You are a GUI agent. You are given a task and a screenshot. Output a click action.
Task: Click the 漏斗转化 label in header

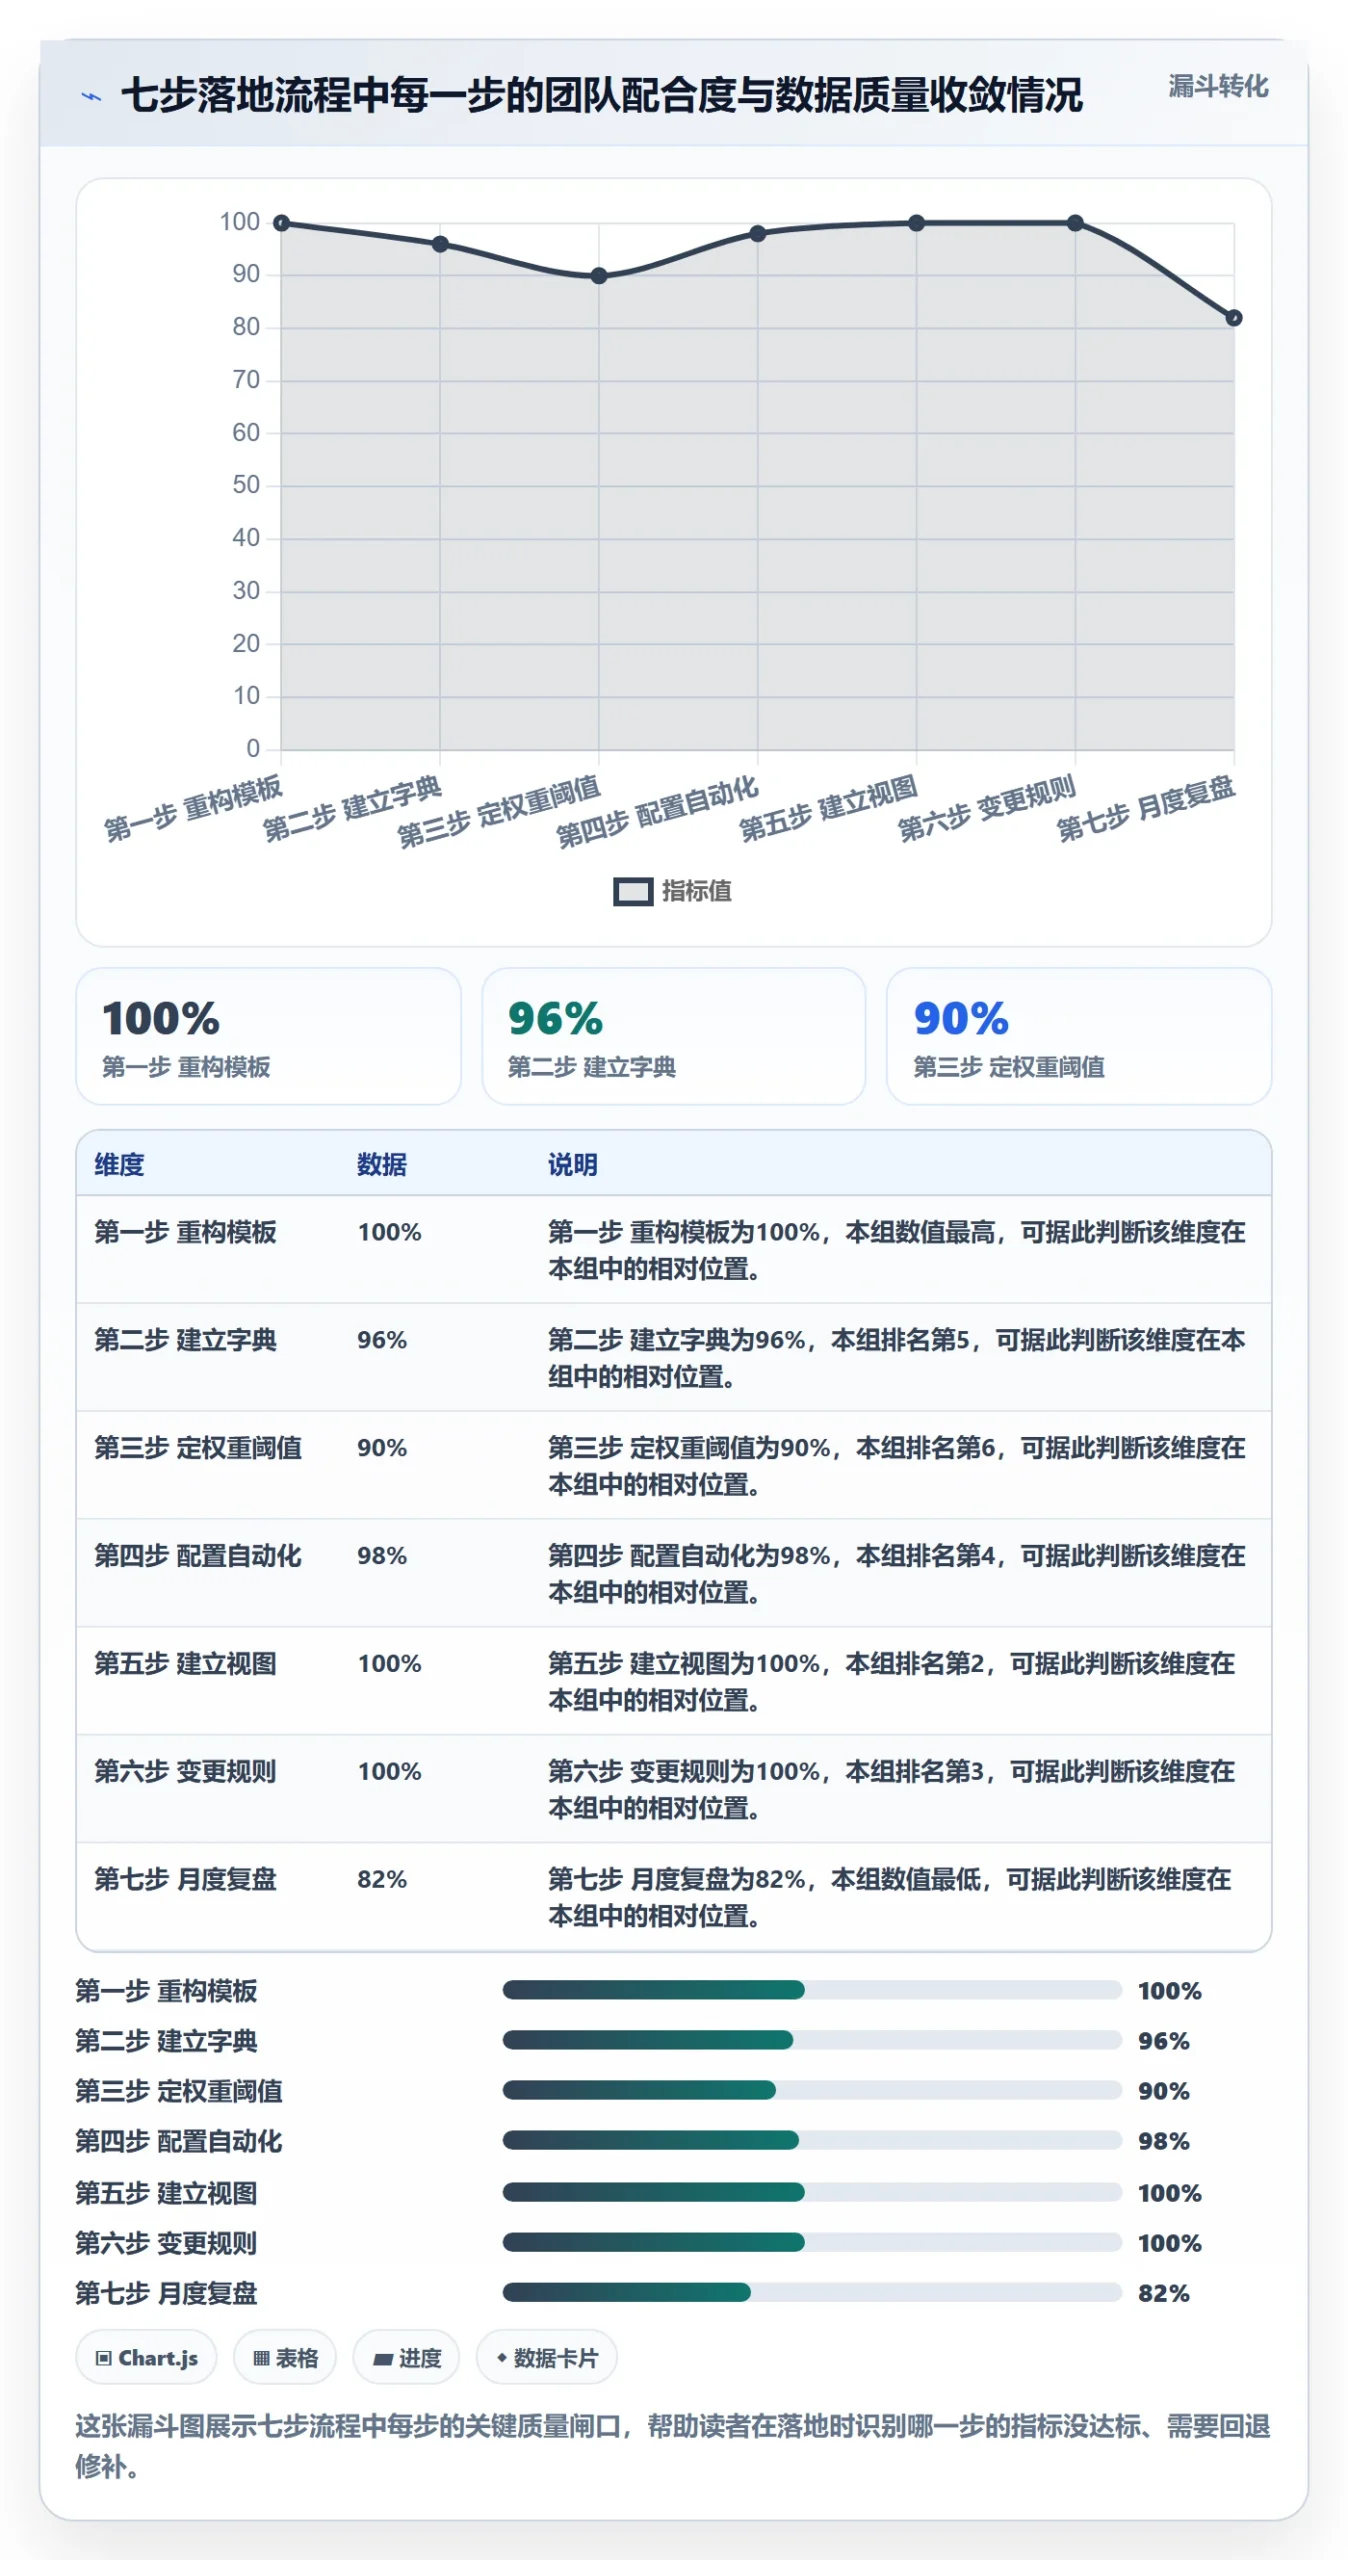point(1217,87)
